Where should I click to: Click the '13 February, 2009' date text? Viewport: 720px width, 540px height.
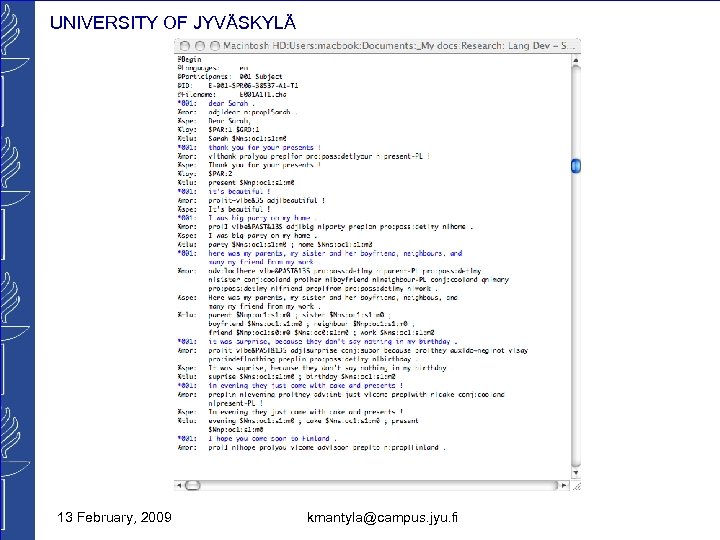click(114, 518)
